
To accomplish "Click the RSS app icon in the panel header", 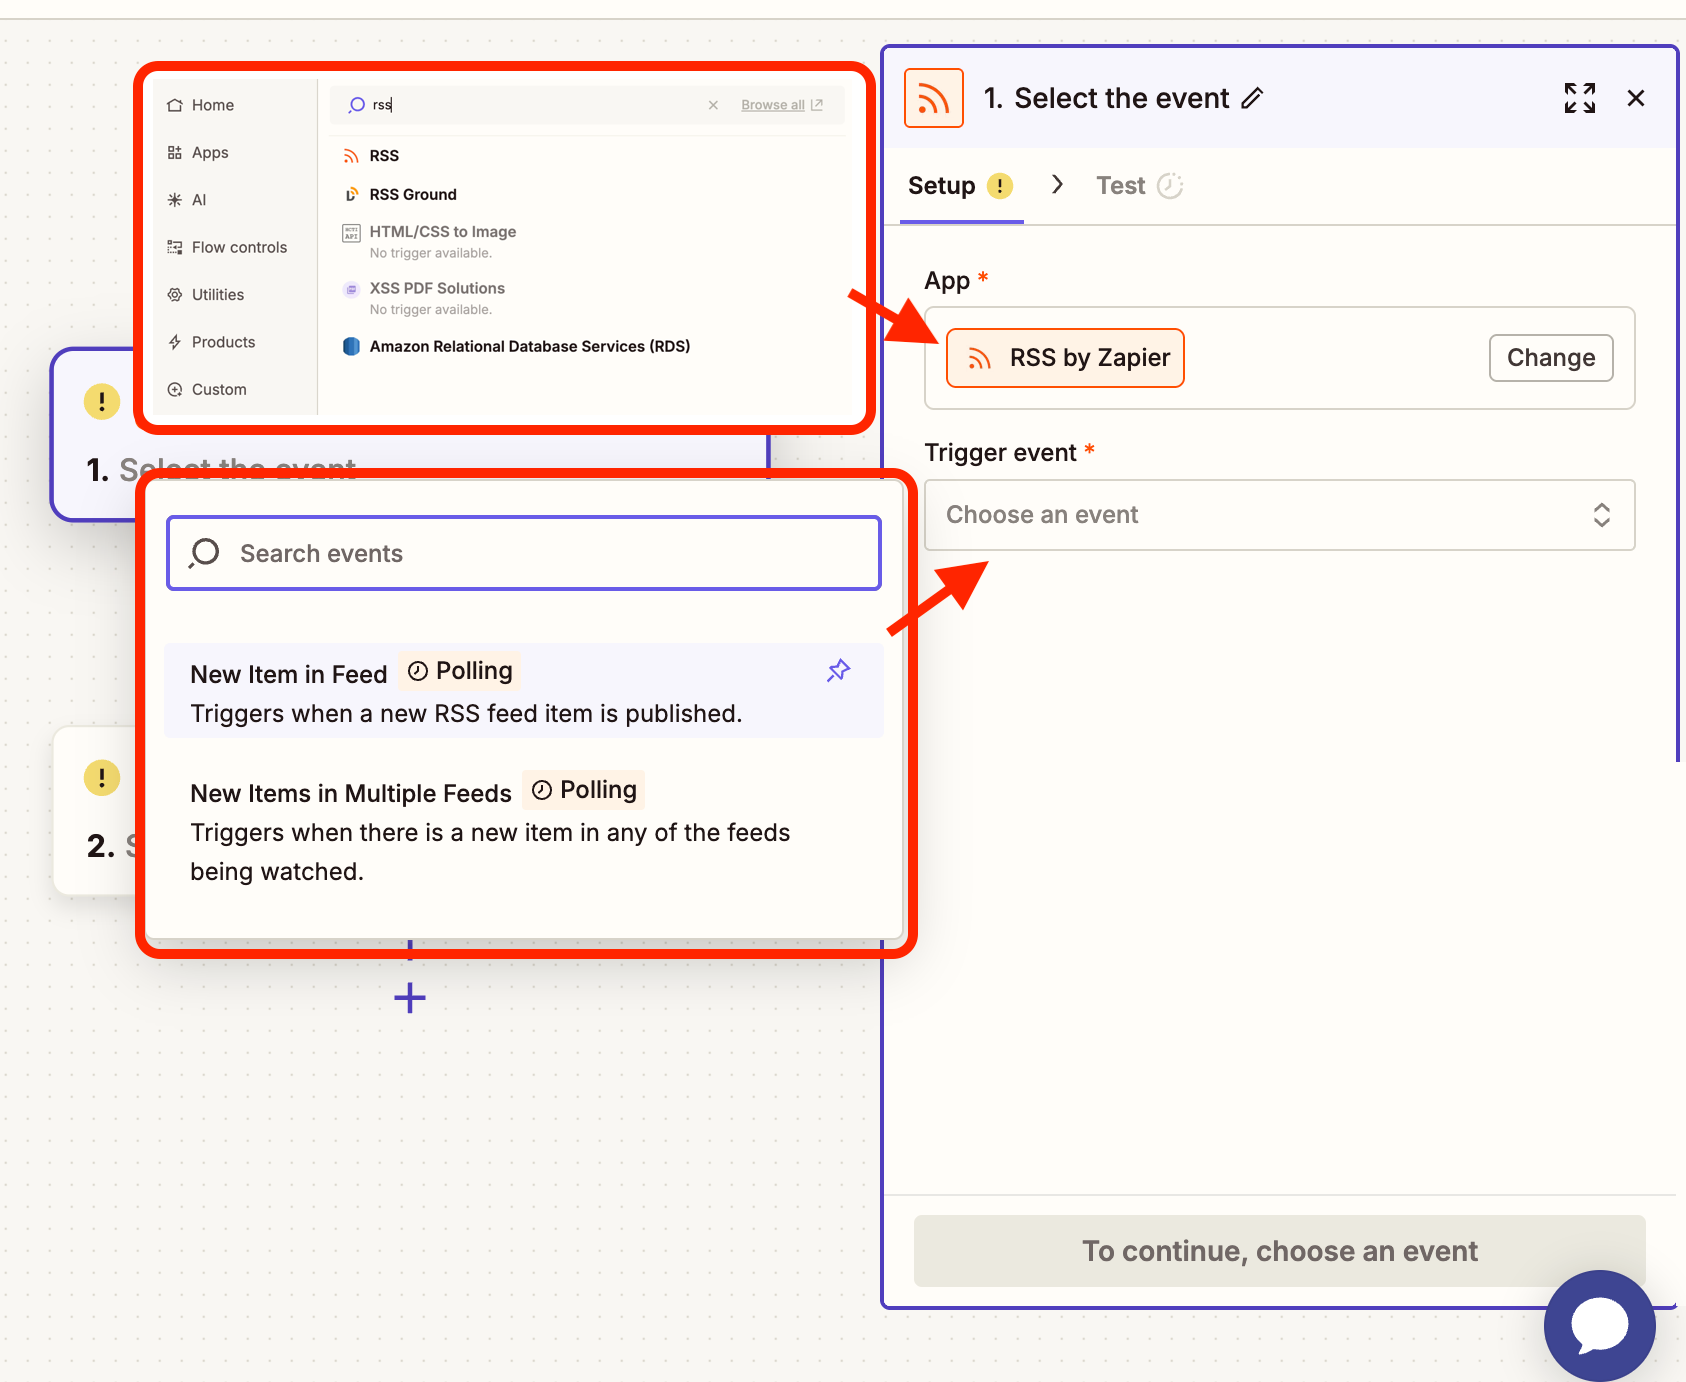I will [933, 98].
